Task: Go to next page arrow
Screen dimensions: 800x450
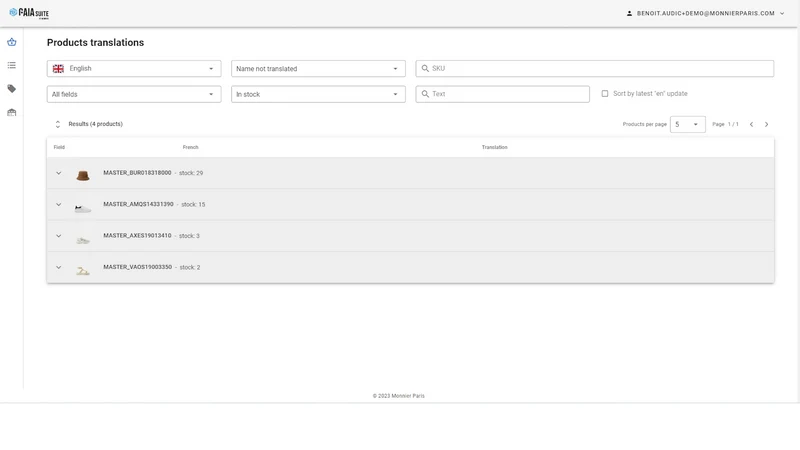Action: click(x=766, y=124)
